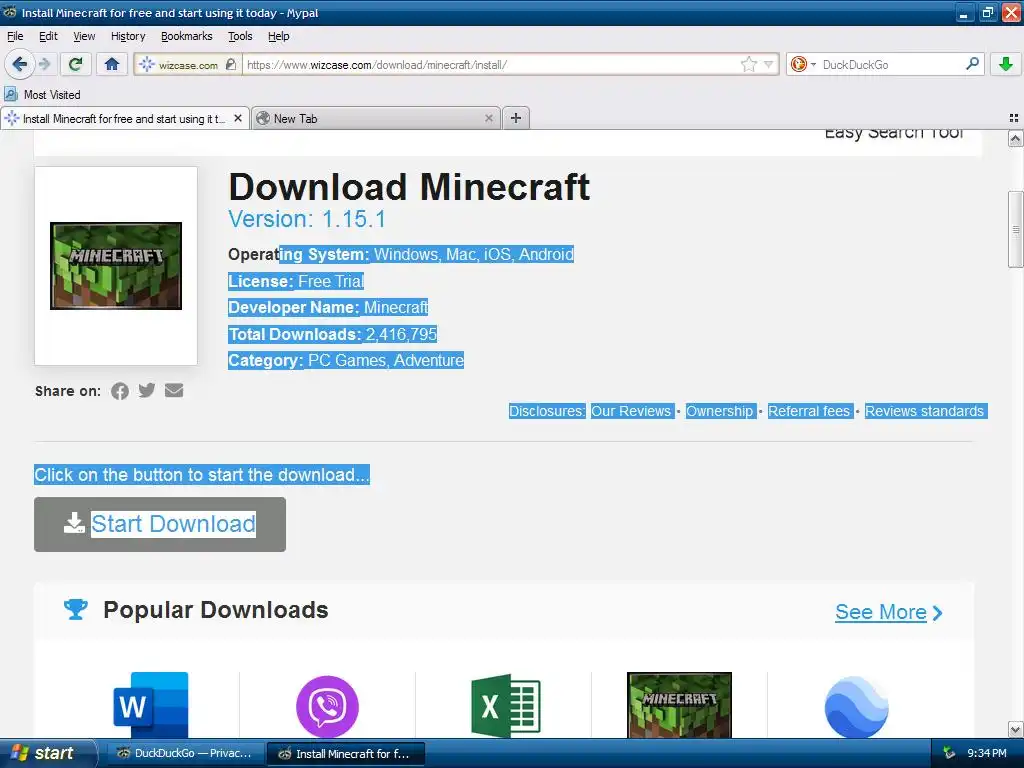Viewport: 1024px width, 768px height.
Task: Click the 9:34 PM taskbar clock
Action: point(987,753)
